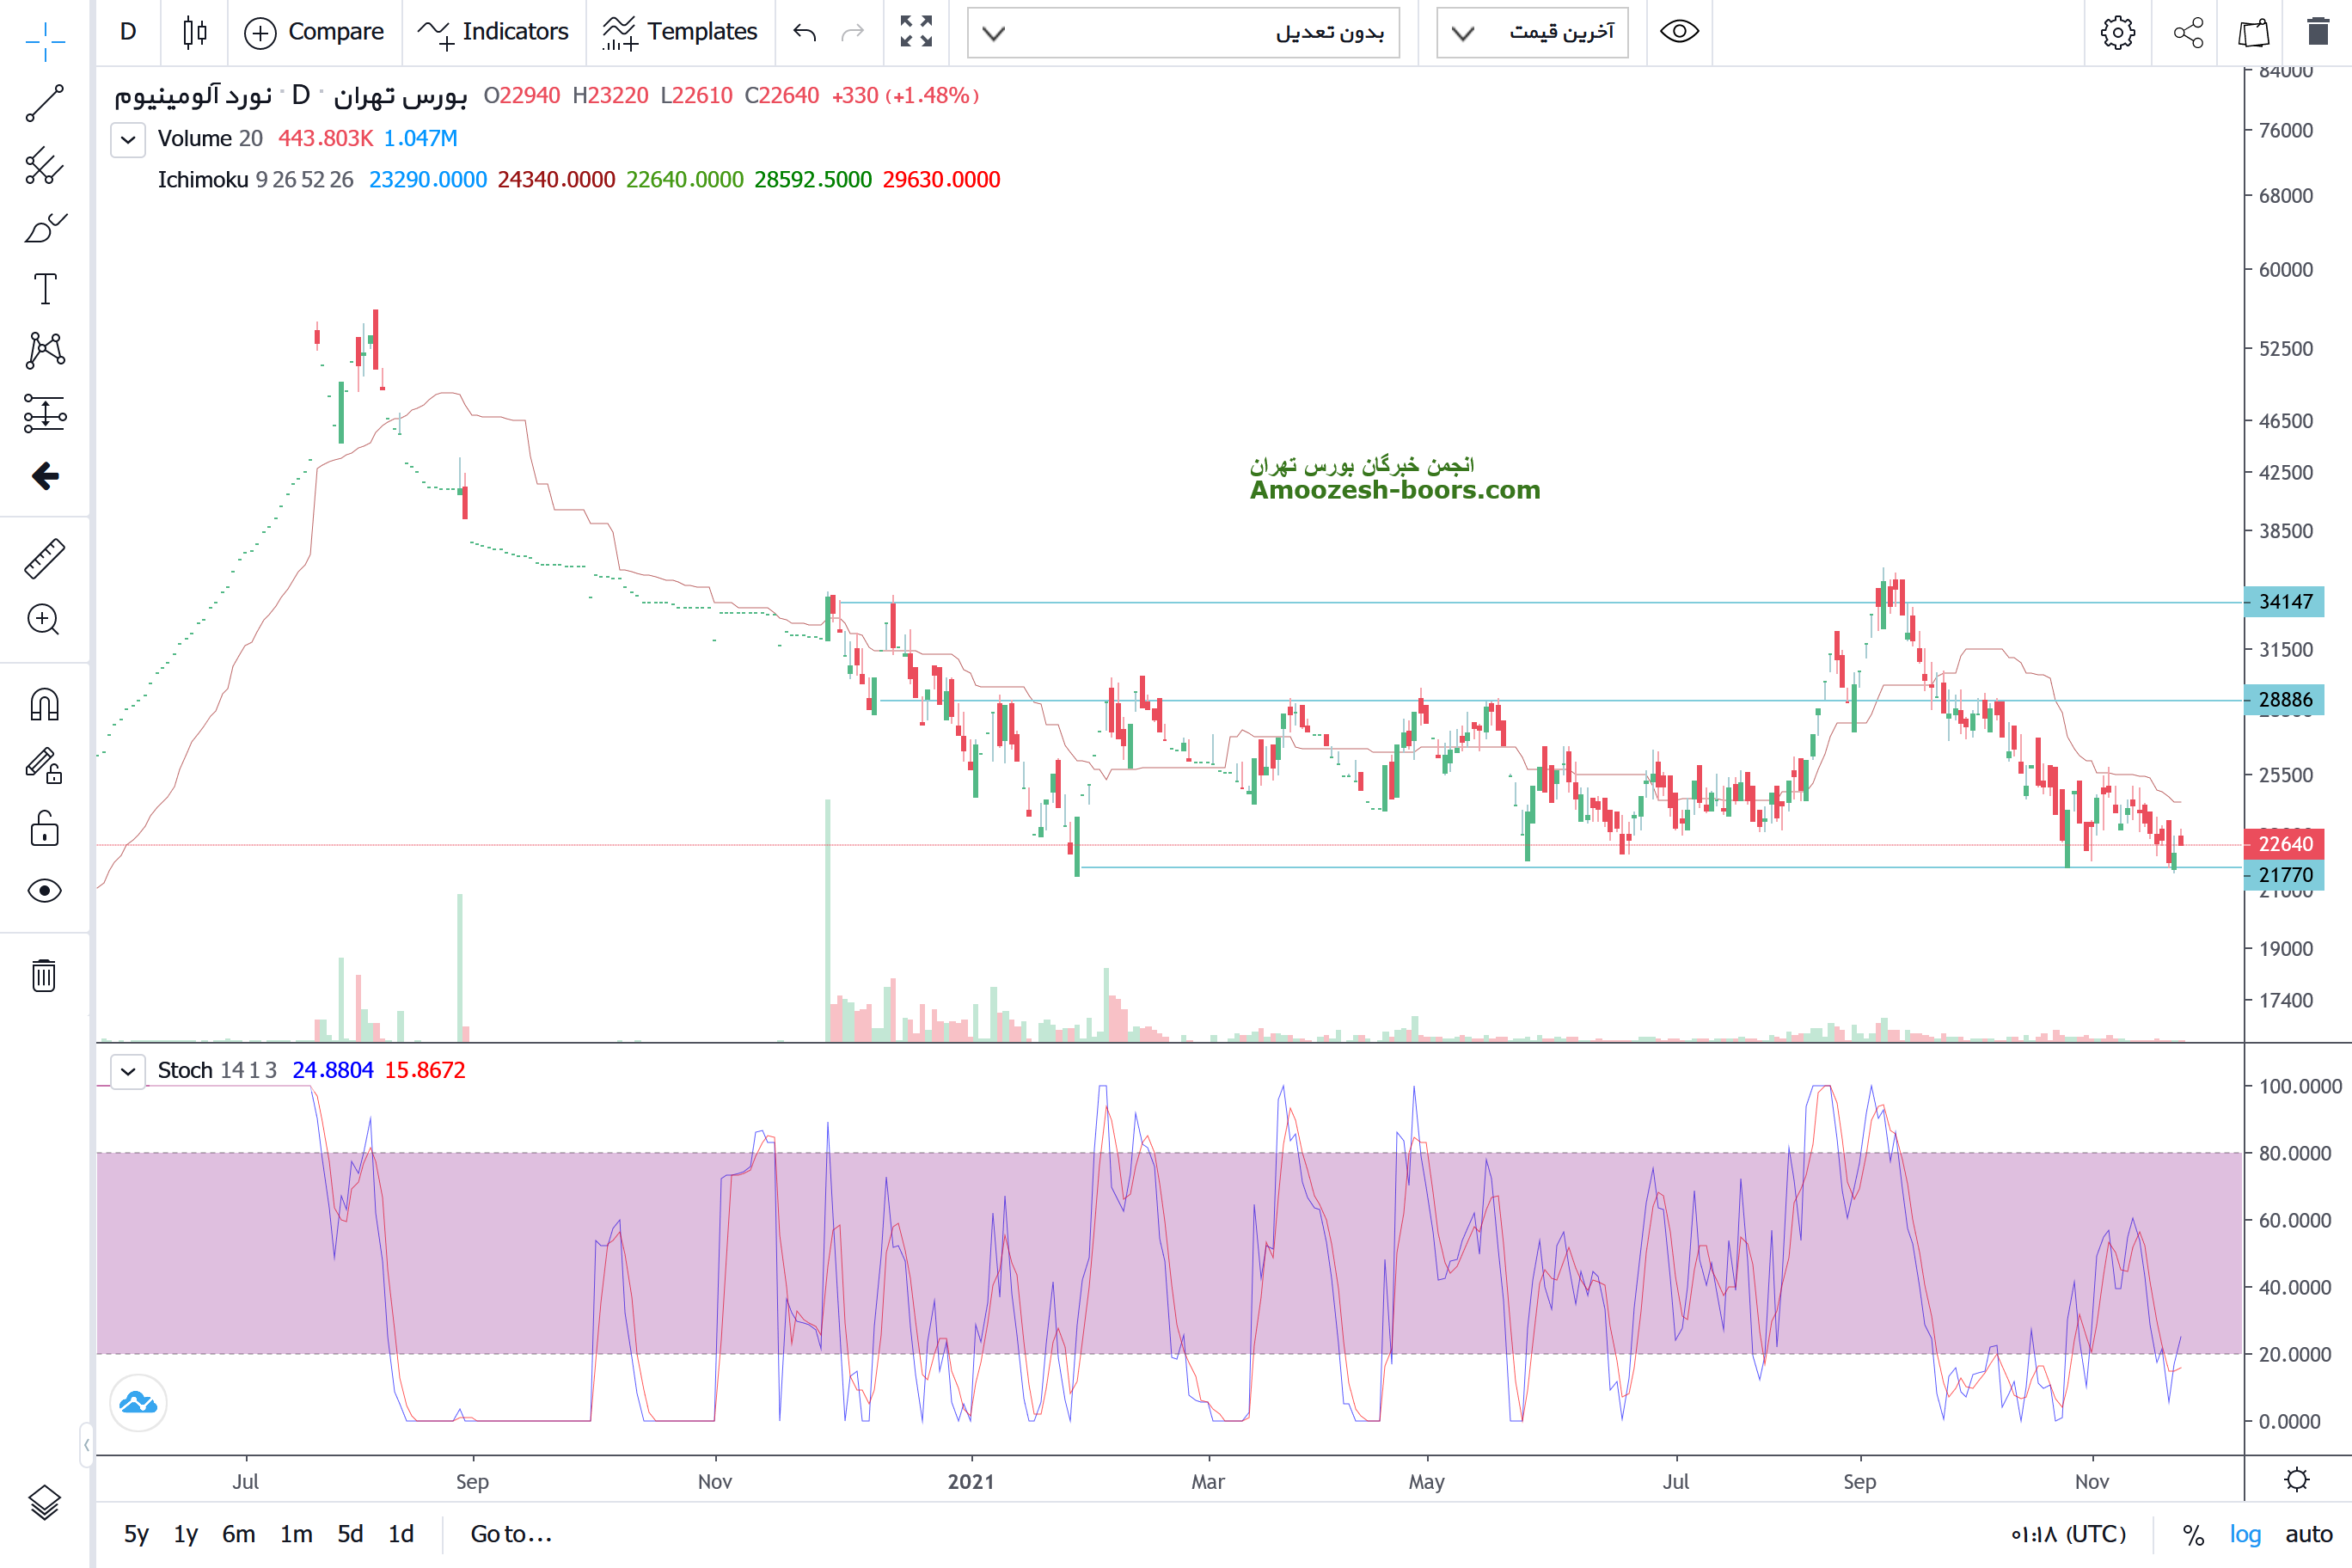Open the آخرین قیمت dropdown
The width and height of the screenshot is (2352, 1568).
pyautogui.click(x=1531, y=32)
